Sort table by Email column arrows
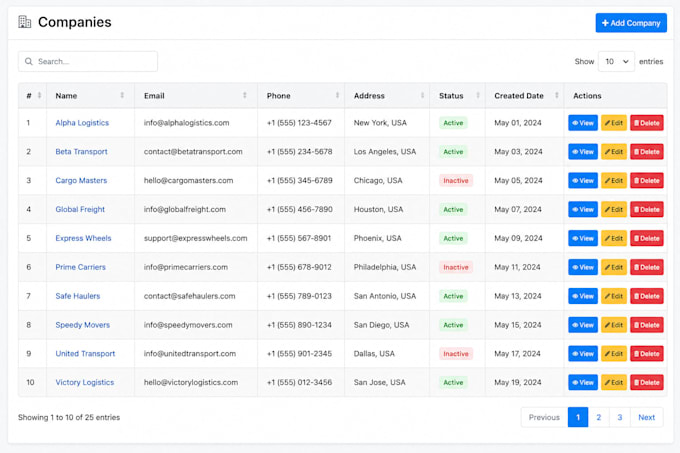680x453 pixels. [x=245, y=95]
